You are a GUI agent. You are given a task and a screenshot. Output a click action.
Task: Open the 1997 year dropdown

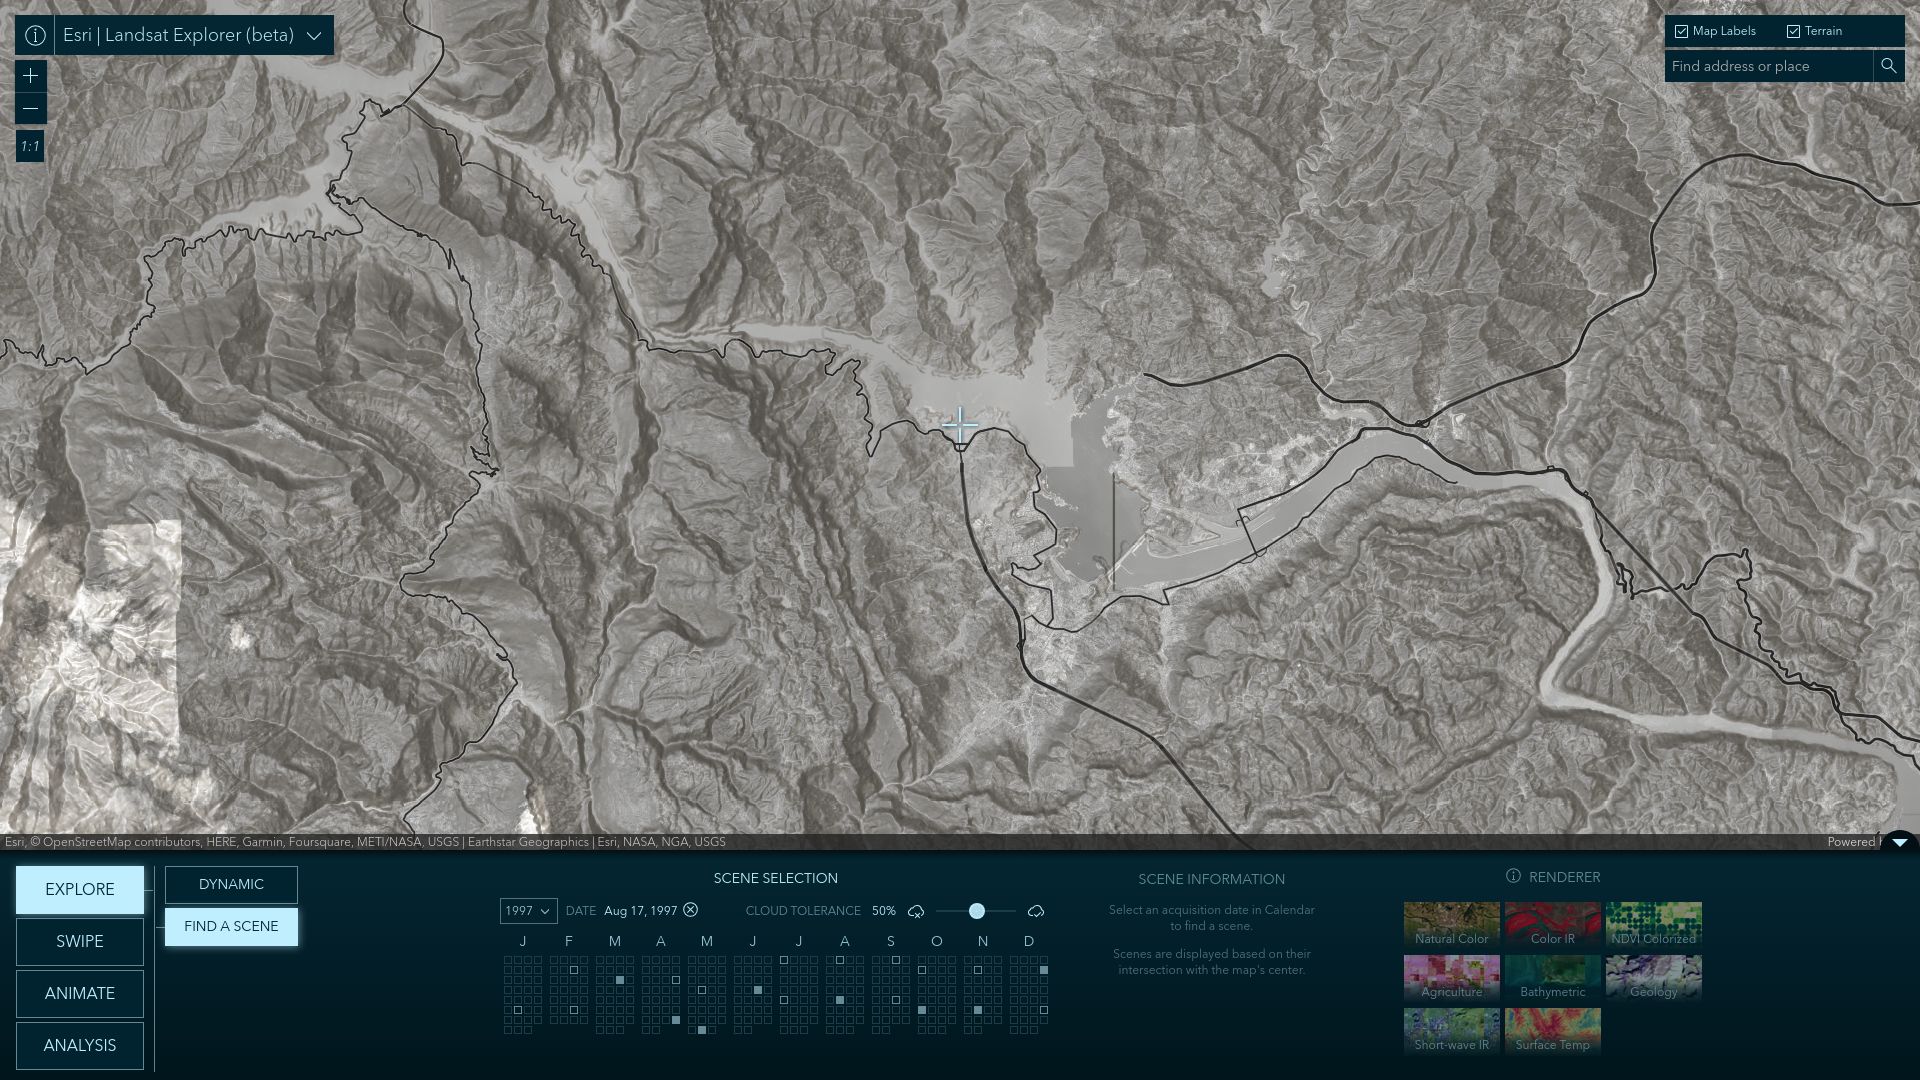tap(528, 911)
